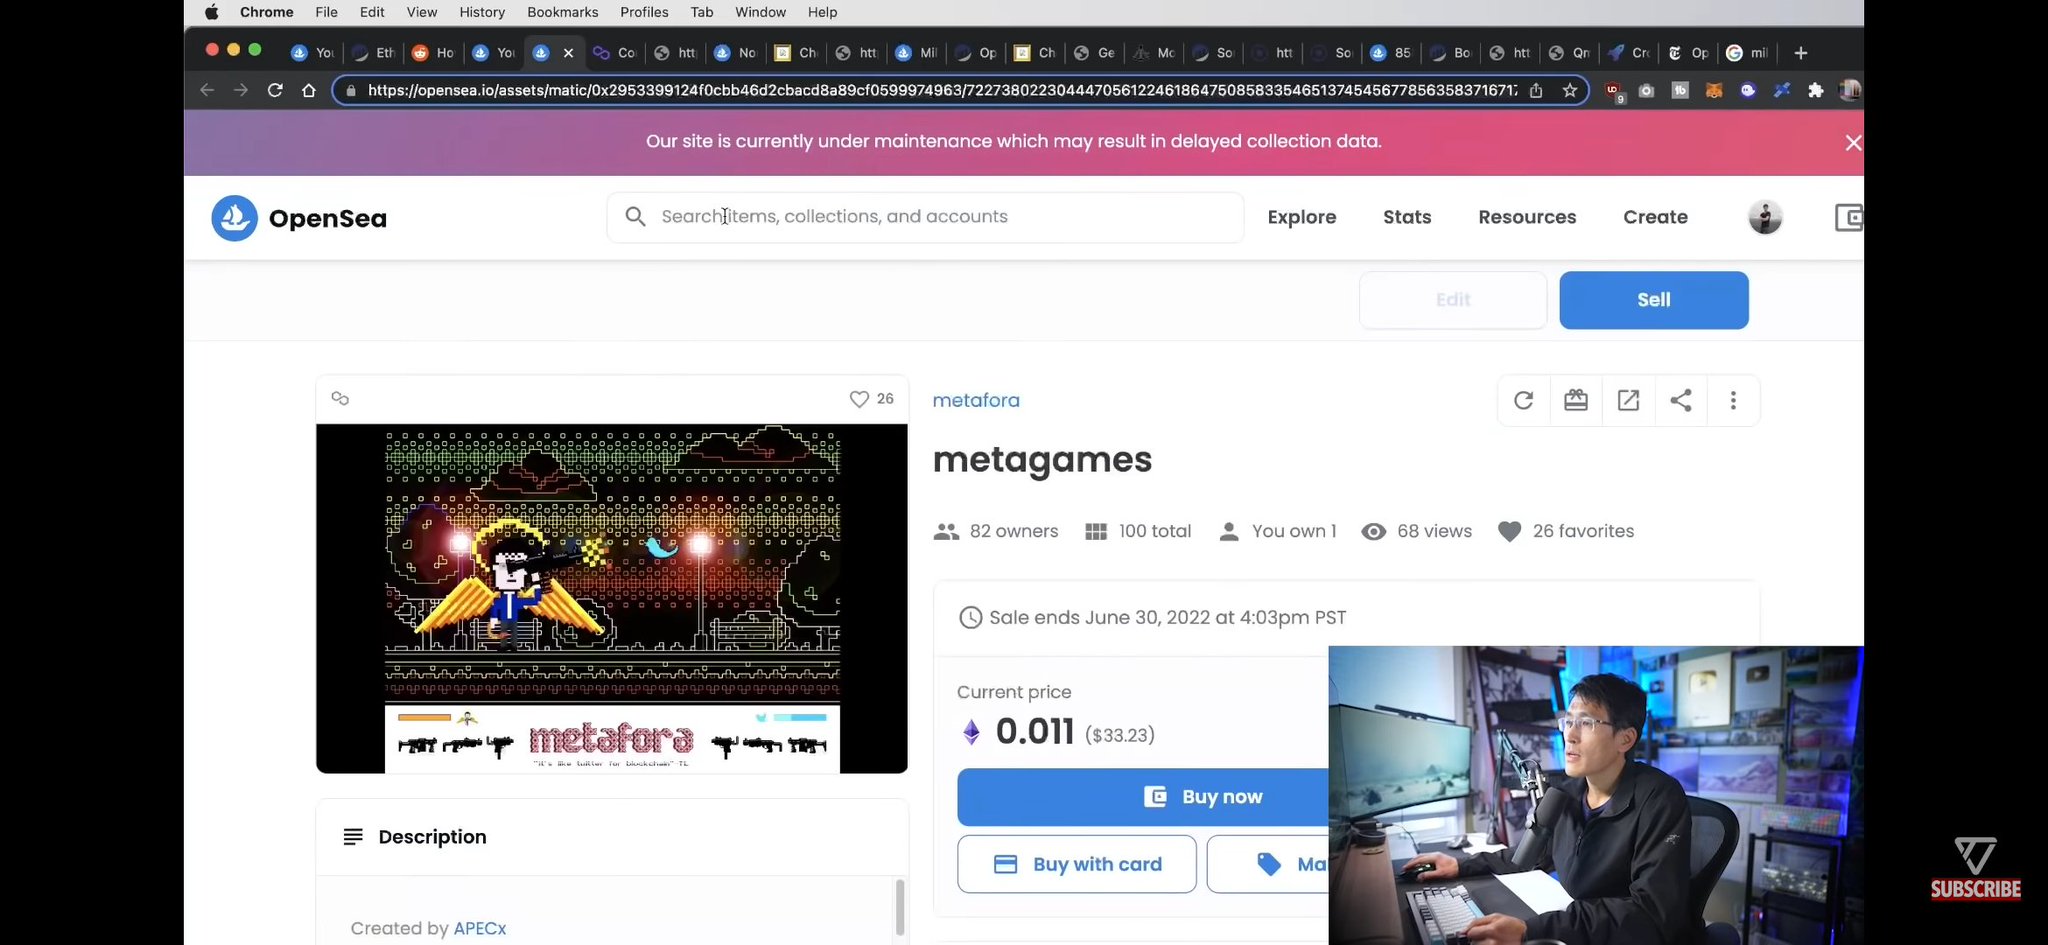This screenshot has width=2048, height=945.
Task: Click the OpenSea logo
Action: point(299,218)
